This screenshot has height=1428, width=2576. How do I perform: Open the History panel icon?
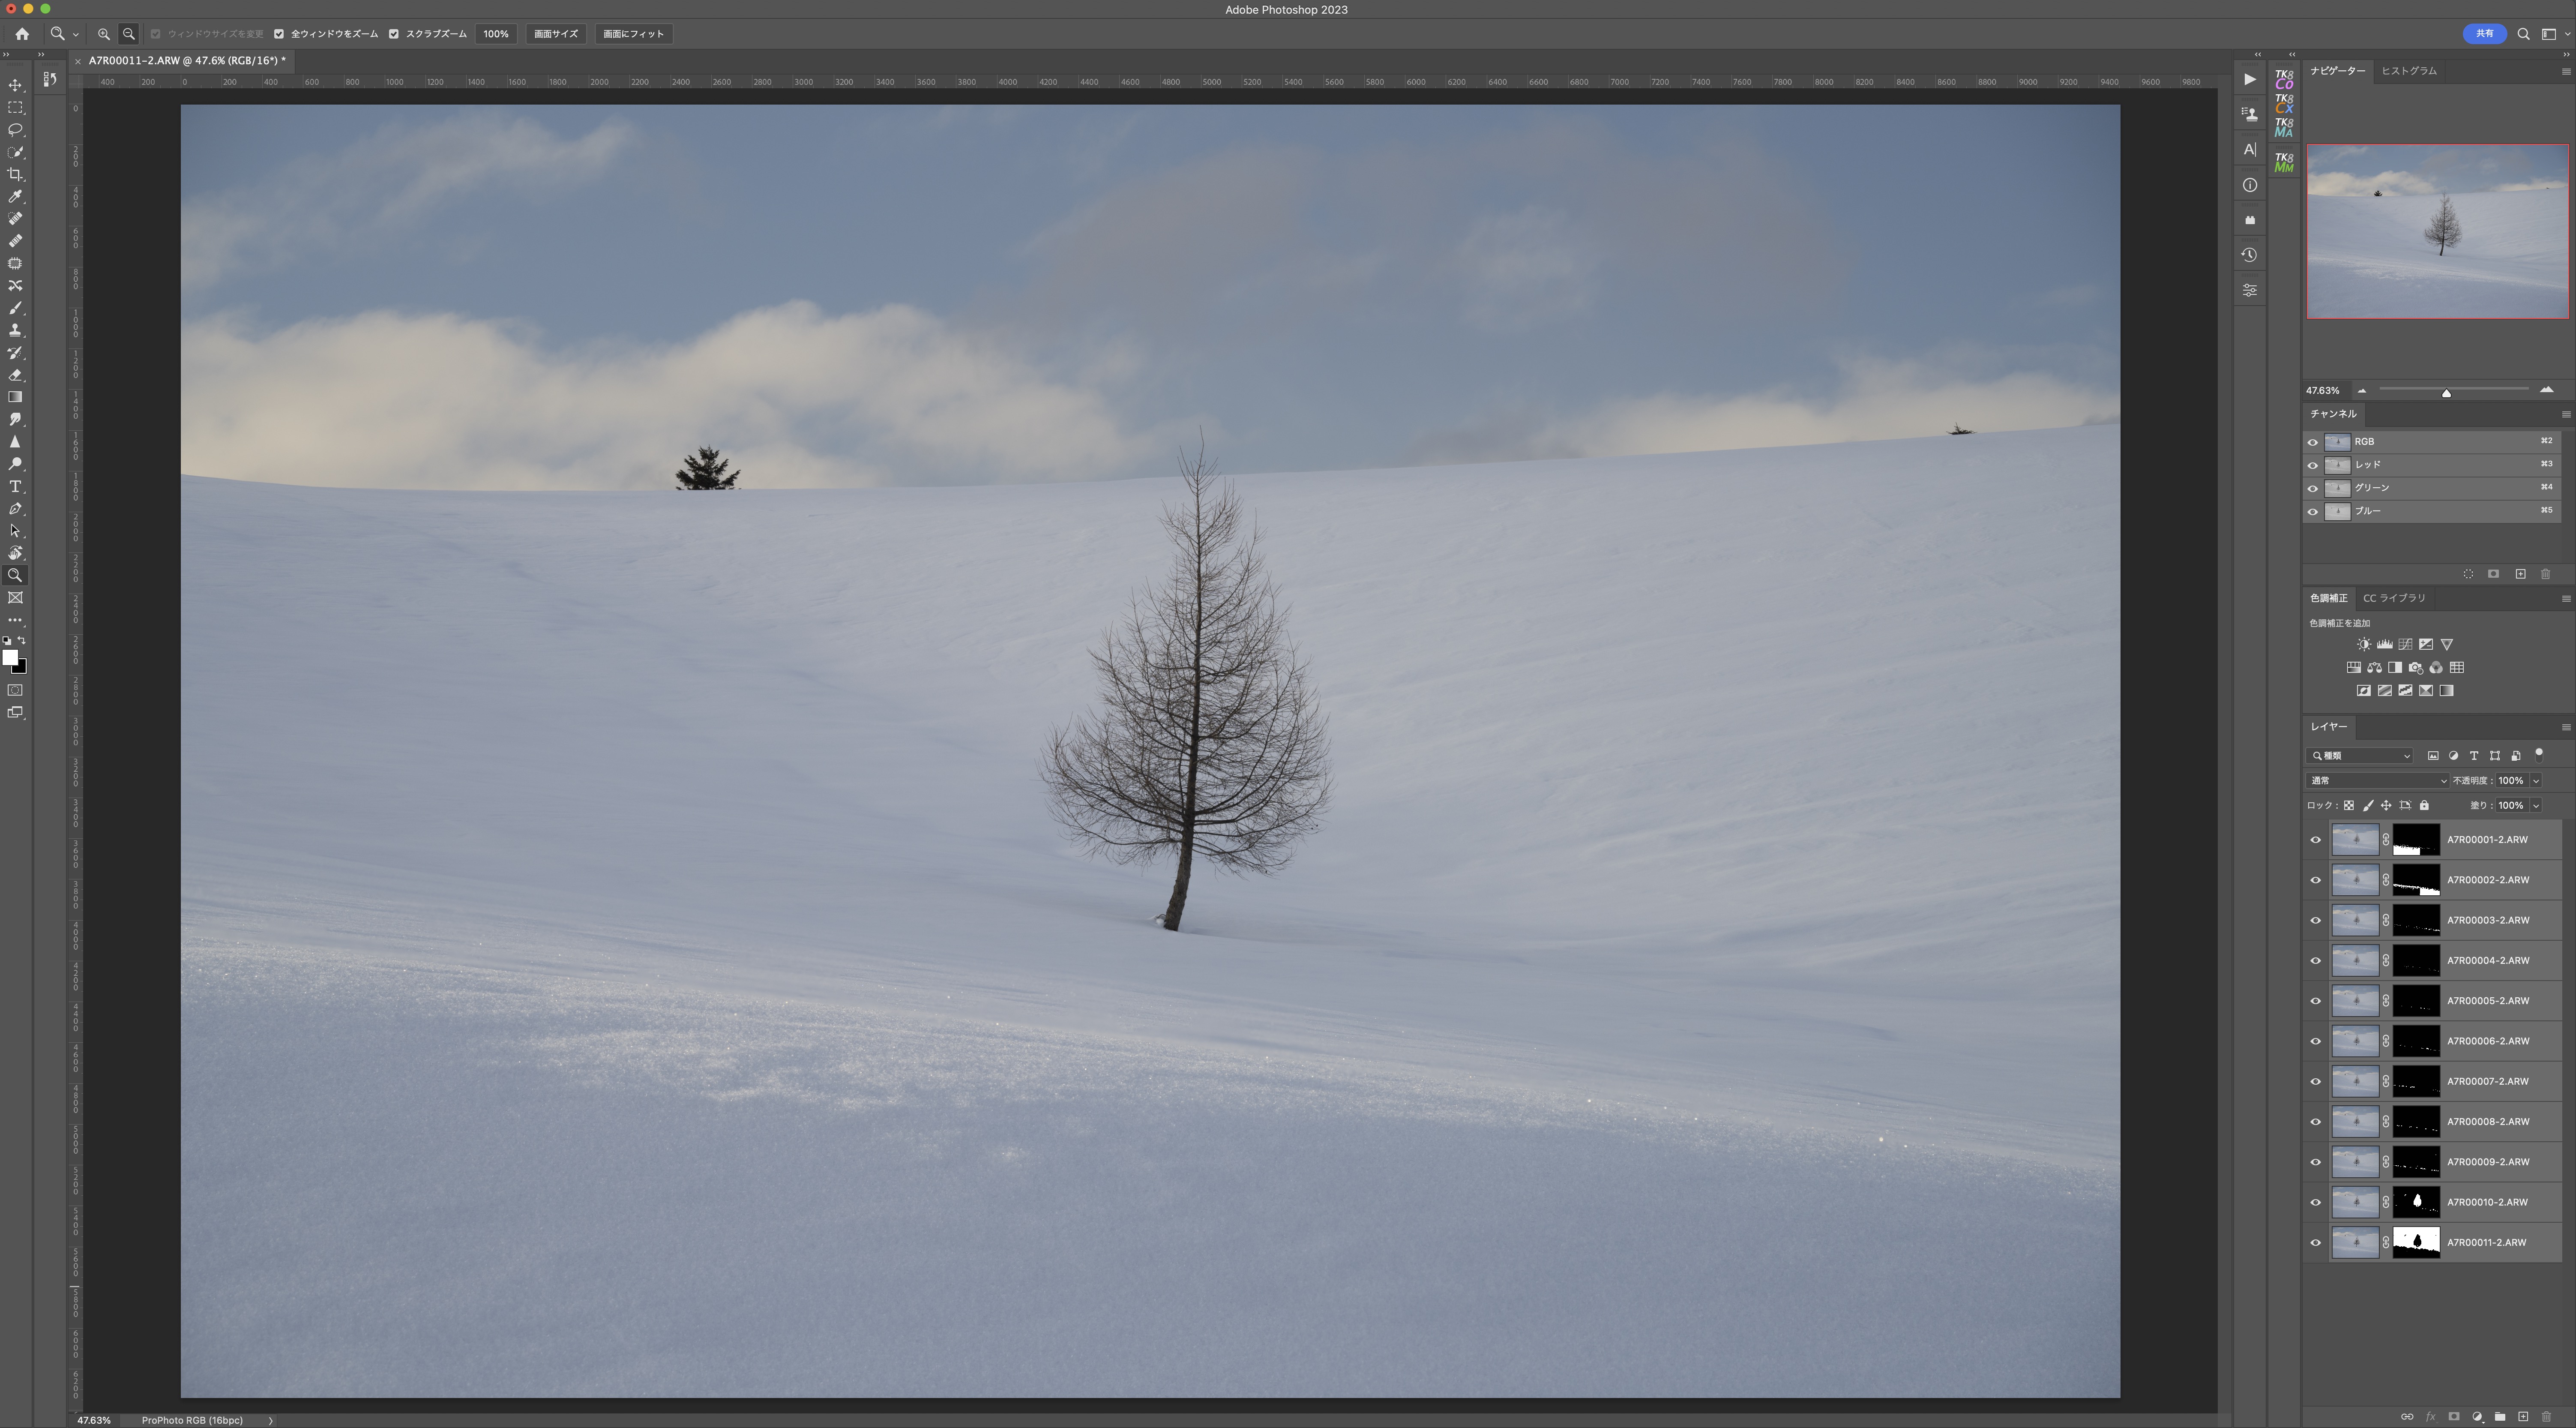pyautogui.click(x=2249, y=255)
